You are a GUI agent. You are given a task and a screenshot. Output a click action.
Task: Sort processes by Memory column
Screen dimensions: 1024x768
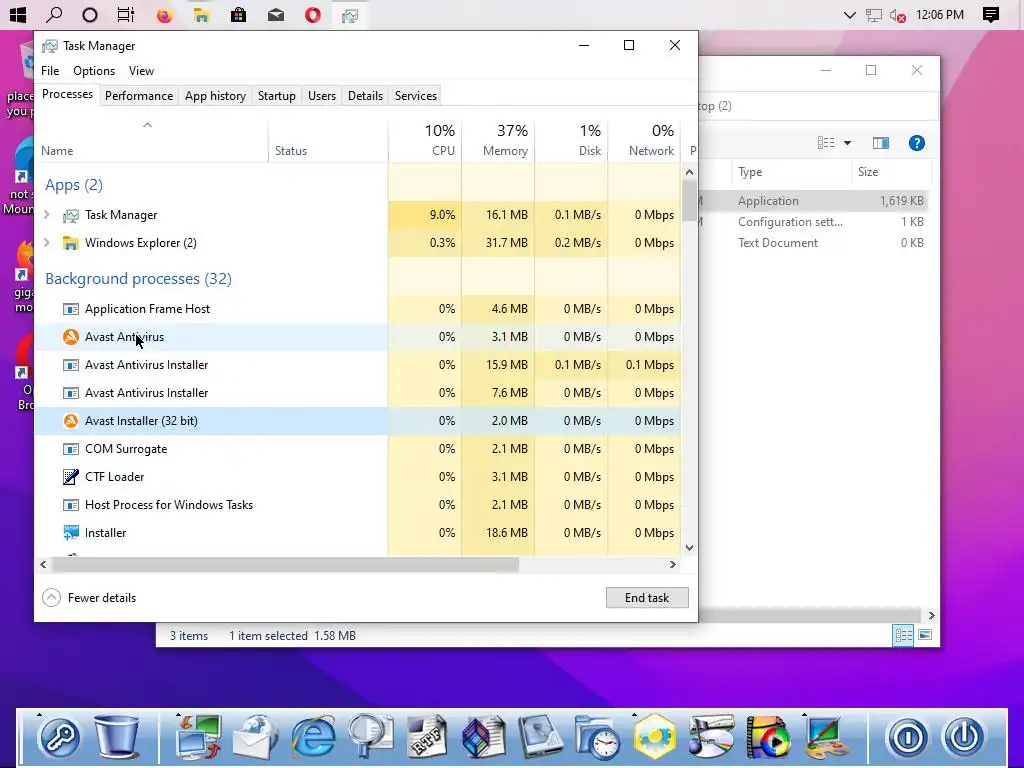[498, 140]
